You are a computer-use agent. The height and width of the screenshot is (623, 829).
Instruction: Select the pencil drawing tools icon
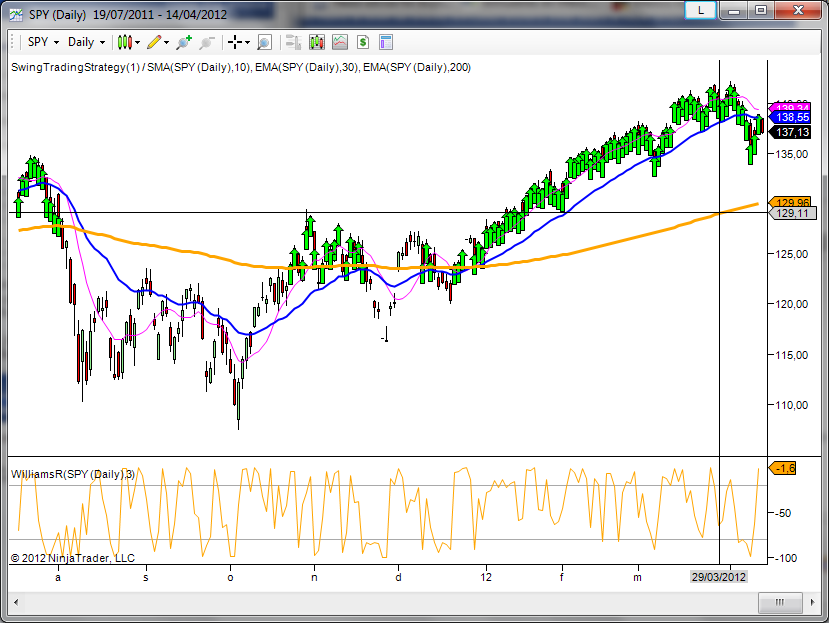[154, 42]
